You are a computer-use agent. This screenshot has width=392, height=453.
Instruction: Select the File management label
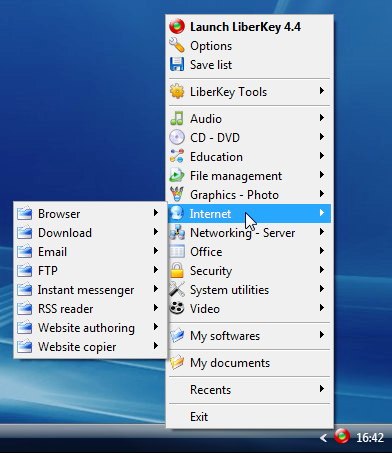coord(236,176)
